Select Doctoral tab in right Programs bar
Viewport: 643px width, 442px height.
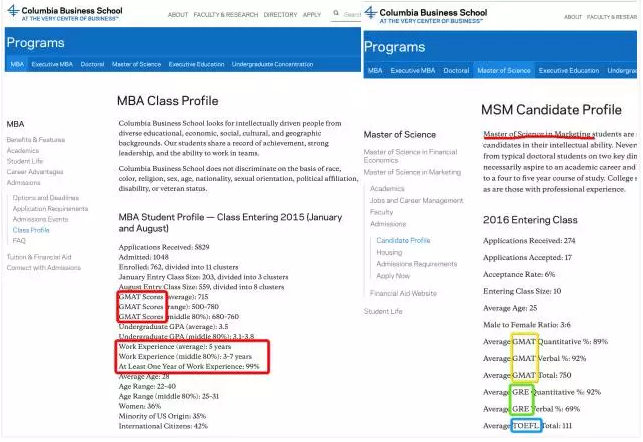tap(456, 71)
